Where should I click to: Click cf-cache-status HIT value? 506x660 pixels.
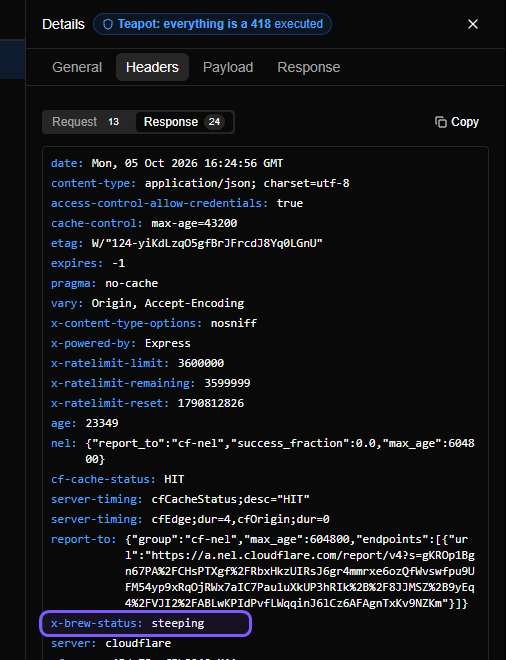coord(174,479)
